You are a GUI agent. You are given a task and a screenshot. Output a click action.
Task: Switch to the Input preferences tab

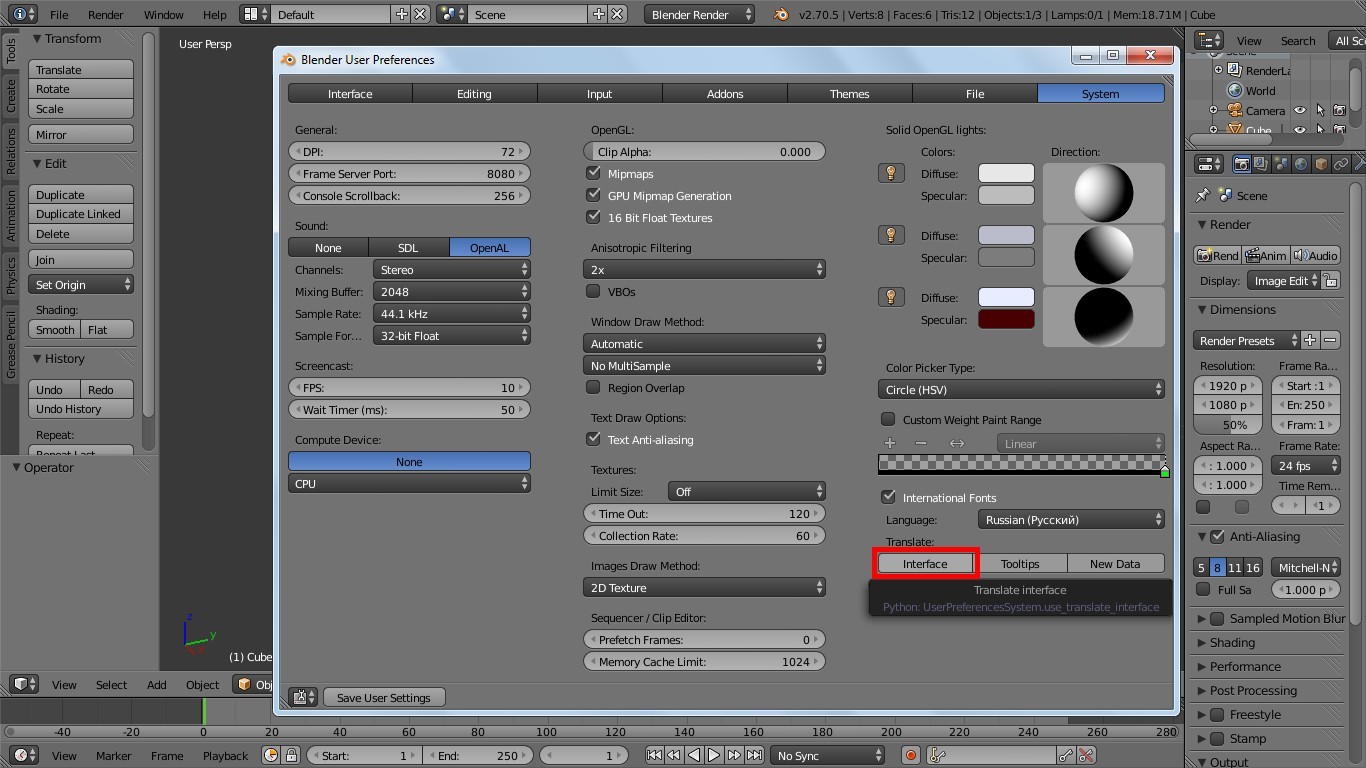[599, 94]
